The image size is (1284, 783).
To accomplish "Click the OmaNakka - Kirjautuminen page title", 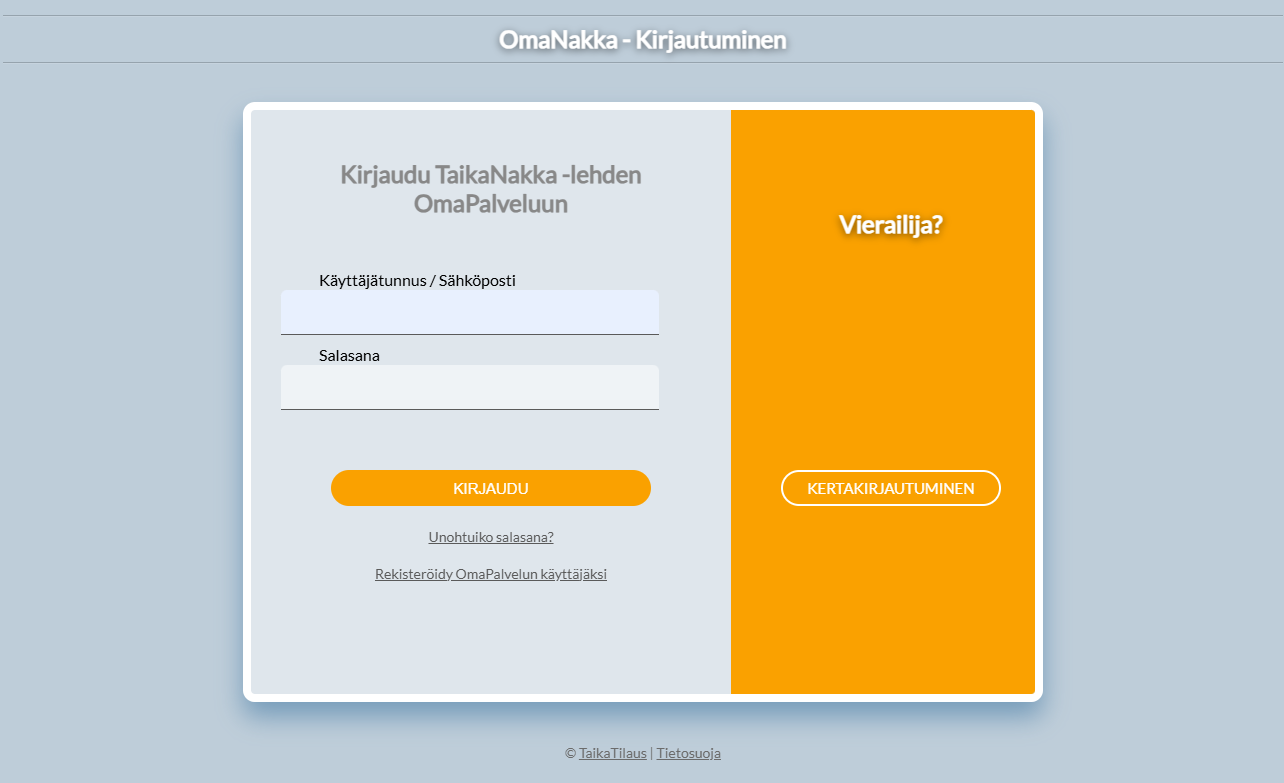I will click(642, 40).
